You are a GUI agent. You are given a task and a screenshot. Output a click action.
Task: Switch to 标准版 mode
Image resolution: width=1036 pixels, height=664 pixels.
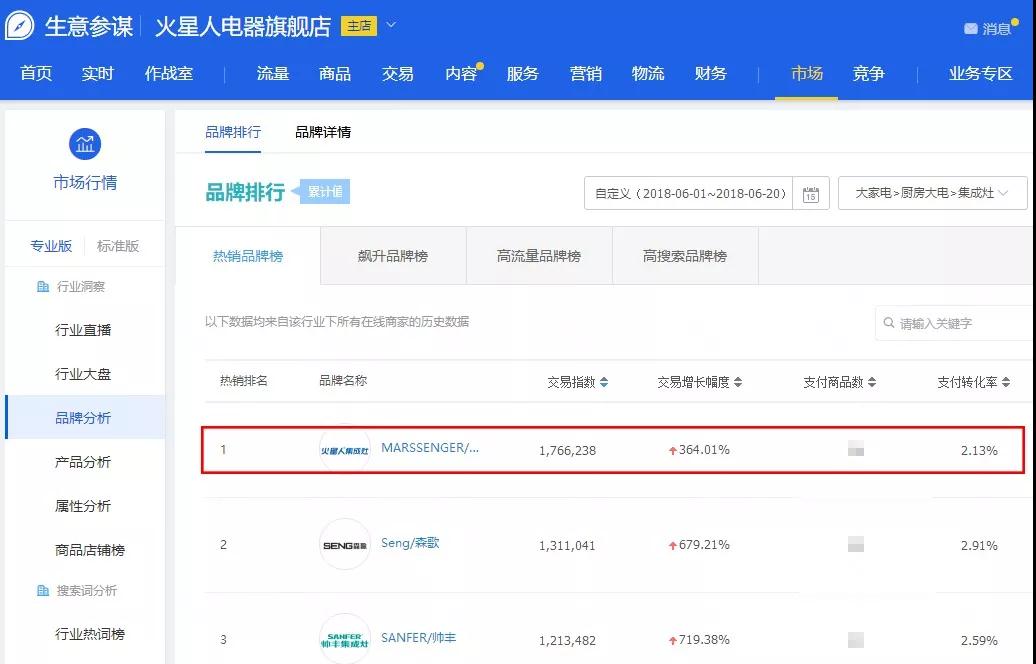pyautogui.click(x=118, y=246)
